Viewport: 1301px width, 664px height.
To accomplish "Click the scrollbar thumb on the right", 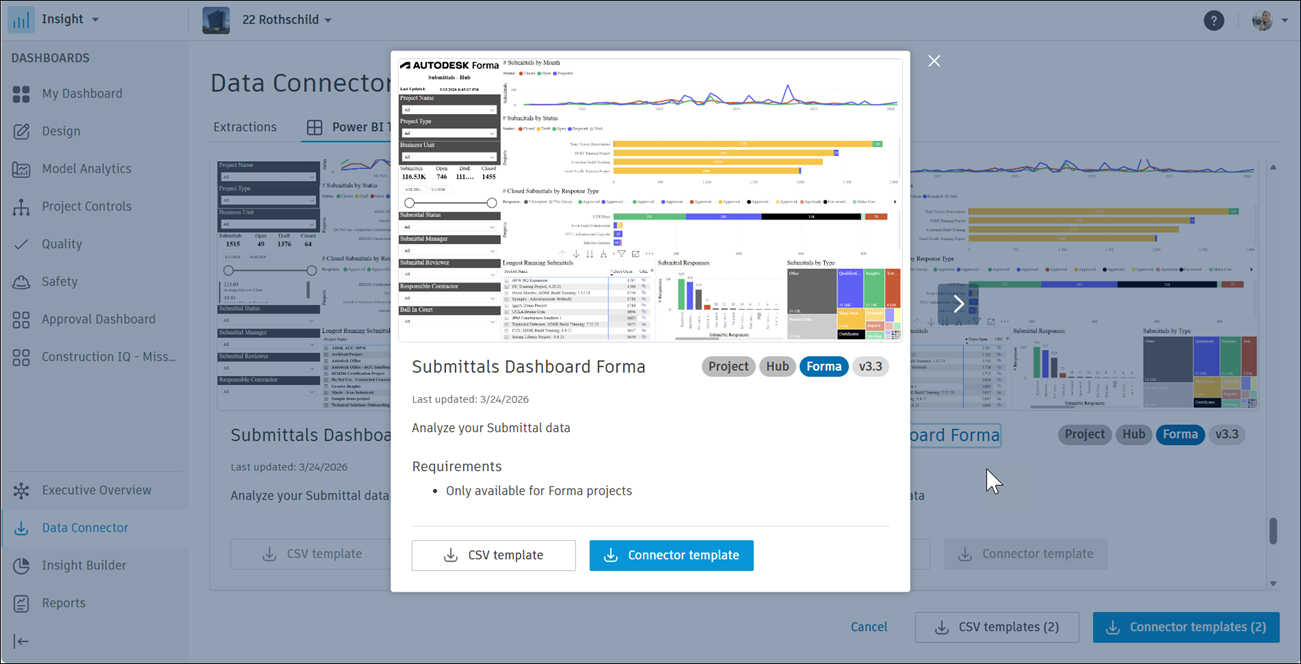I will [1273, 531].
